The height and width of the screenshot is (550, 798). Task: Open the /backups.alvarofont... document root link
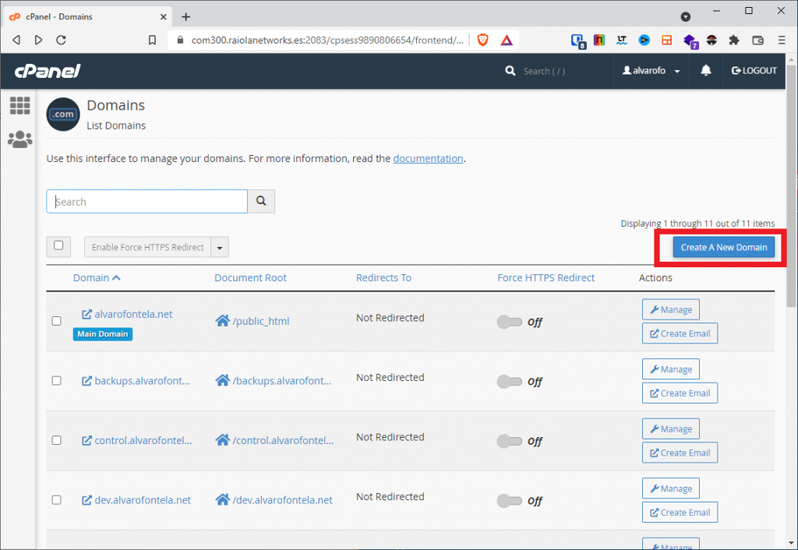pos(282,381)
